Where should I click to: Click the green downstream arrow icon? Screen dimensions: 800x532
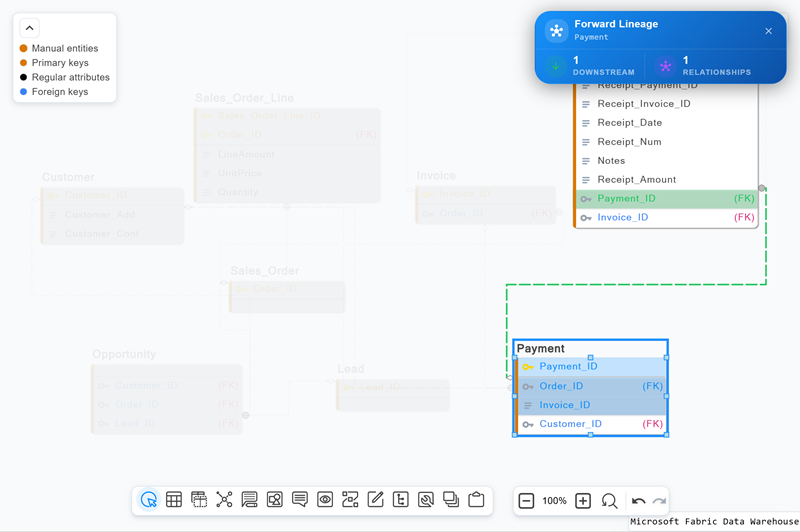(556, 66)
